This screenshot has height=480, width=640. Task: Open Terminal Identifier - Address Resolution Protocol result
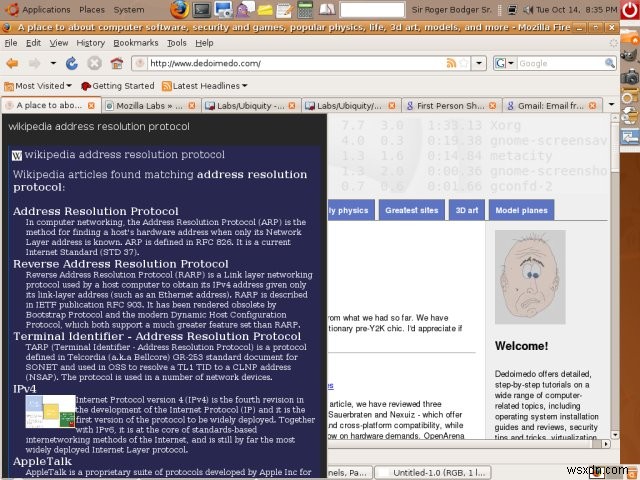point(157,336)
